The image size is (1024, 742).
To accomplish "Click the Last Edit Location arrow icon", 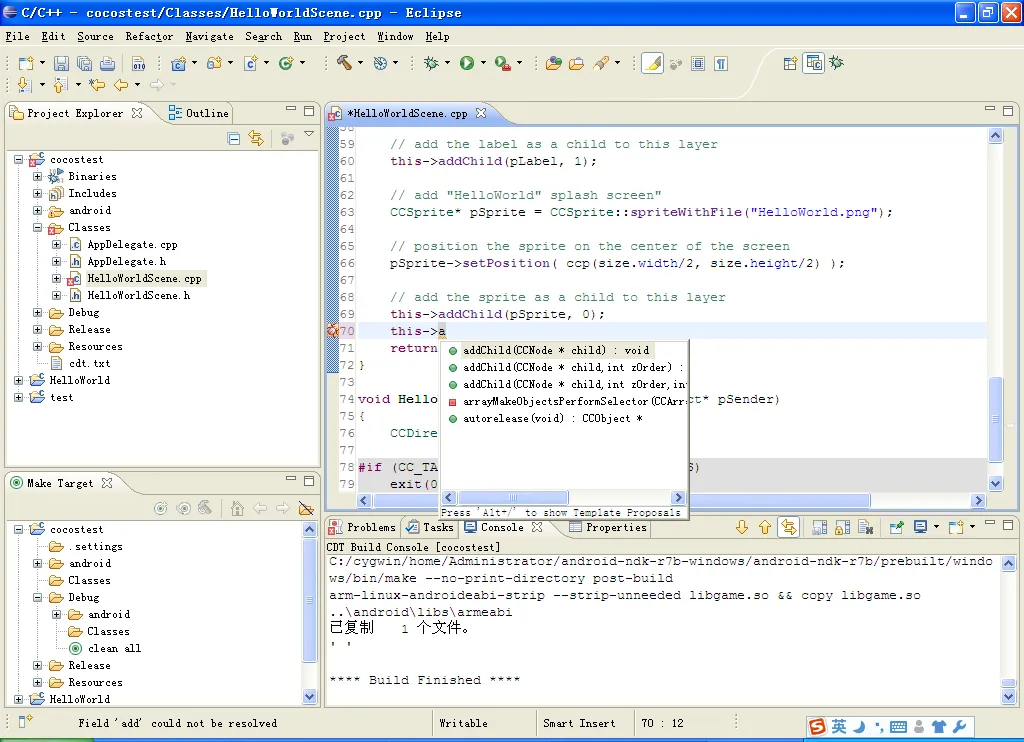I will coord(97,84).
